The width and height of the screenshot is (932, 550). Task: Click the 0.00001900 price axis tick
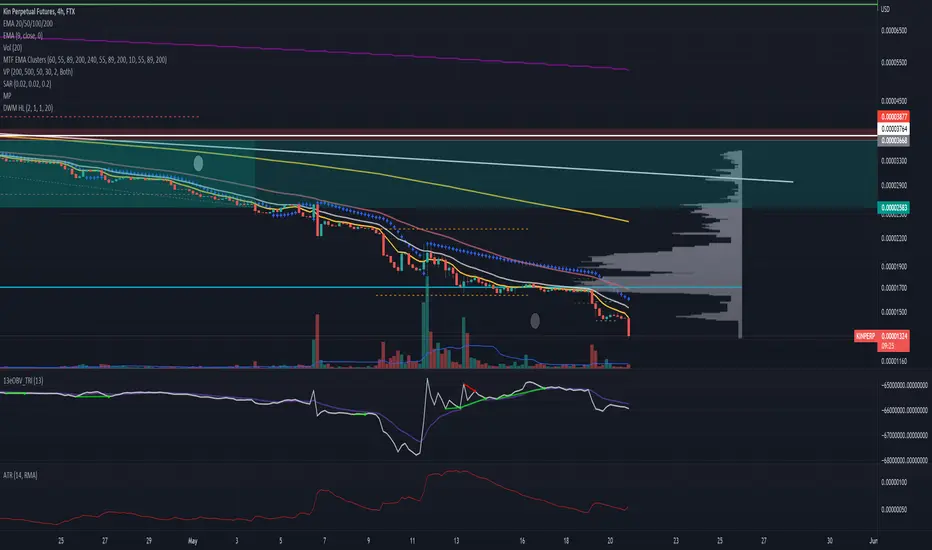[894, 266]
